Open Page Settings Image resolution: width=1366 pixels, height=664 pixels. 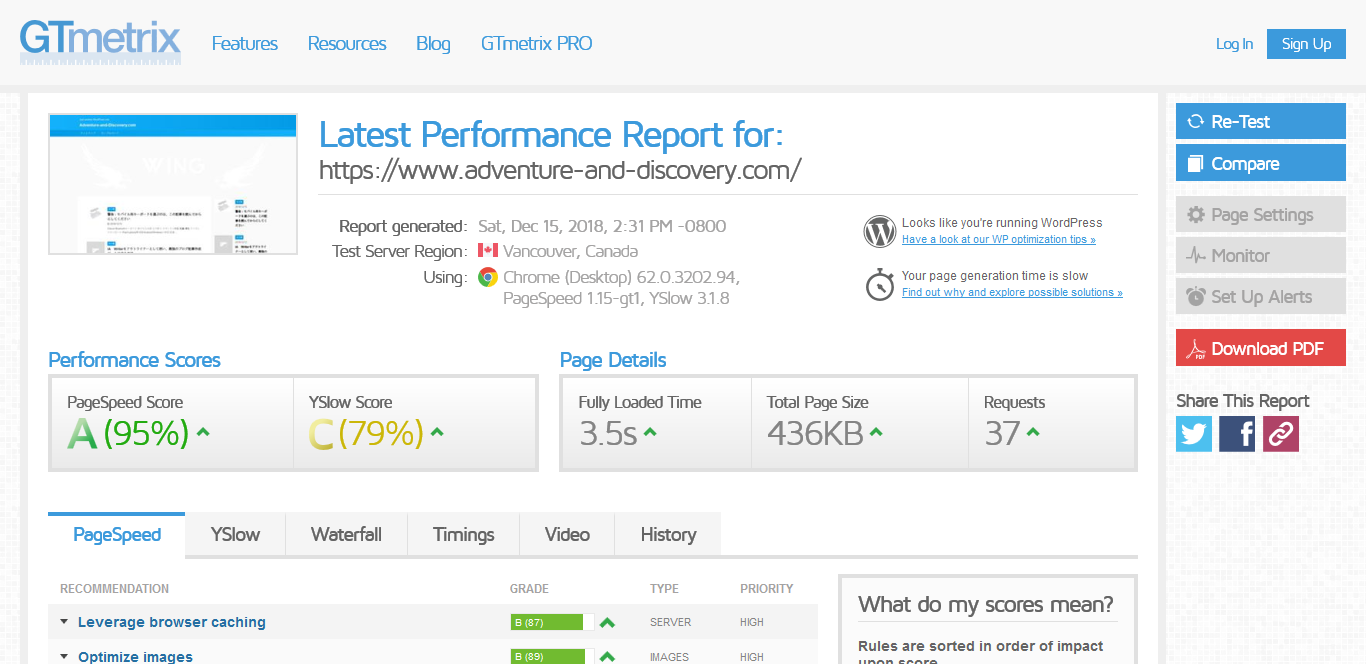pos(1261,215)
